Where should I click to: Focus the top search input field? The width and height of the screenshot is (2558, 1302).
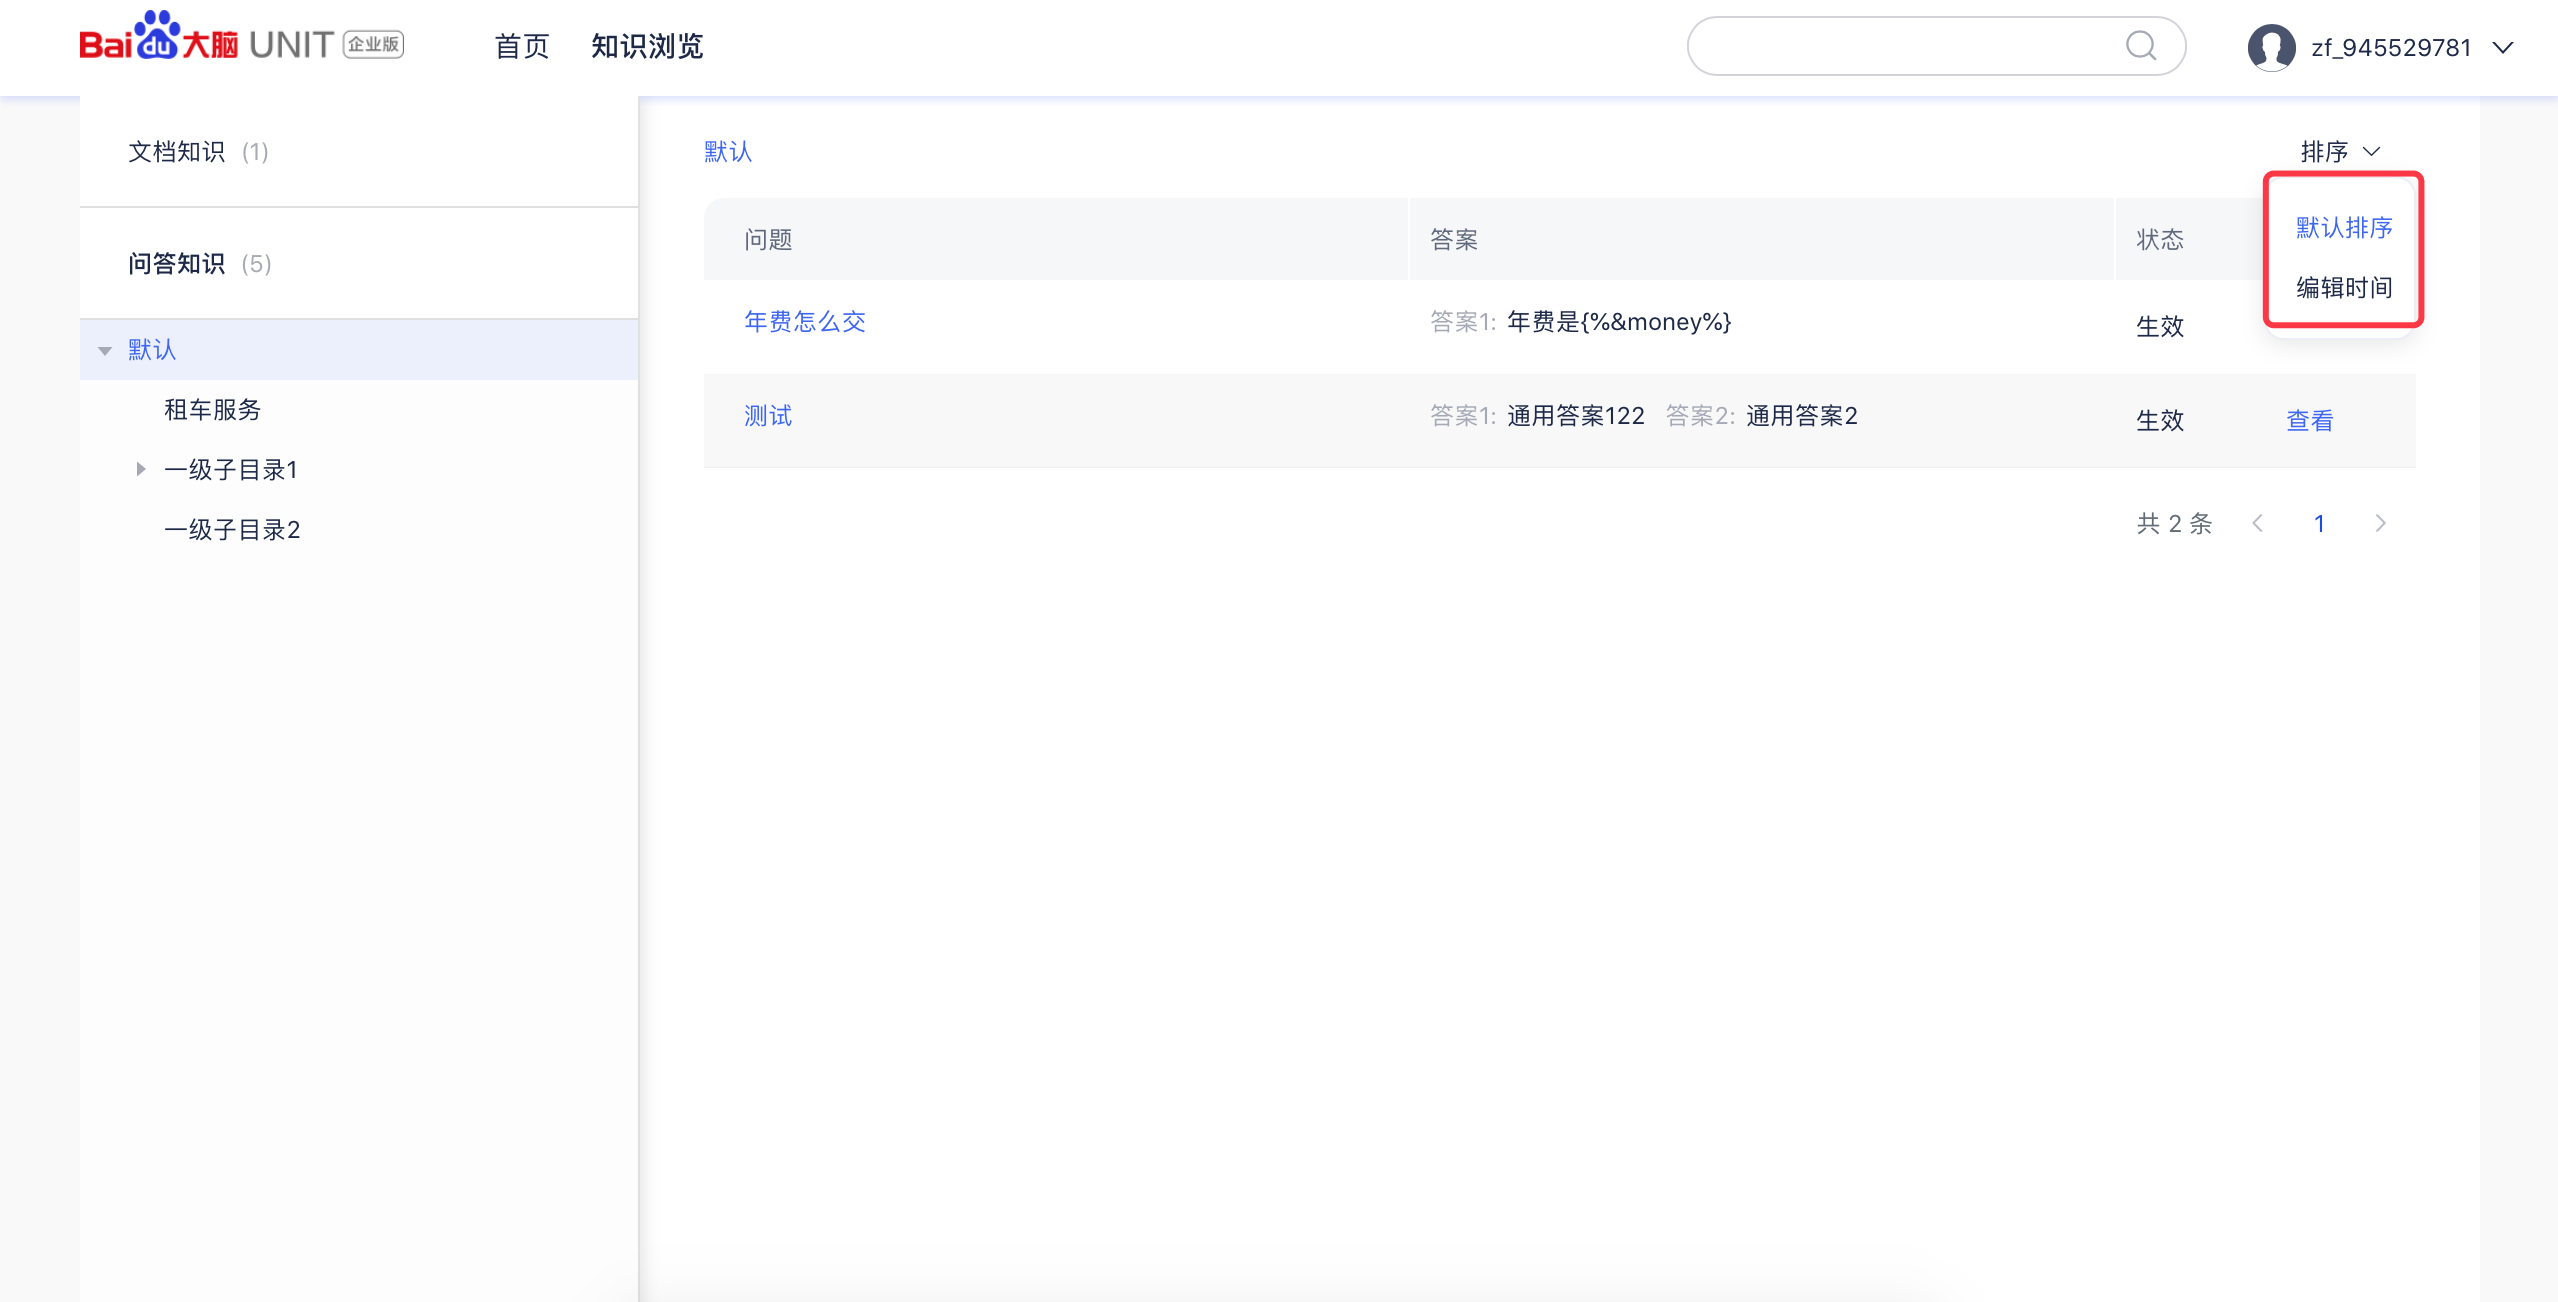1935,46
